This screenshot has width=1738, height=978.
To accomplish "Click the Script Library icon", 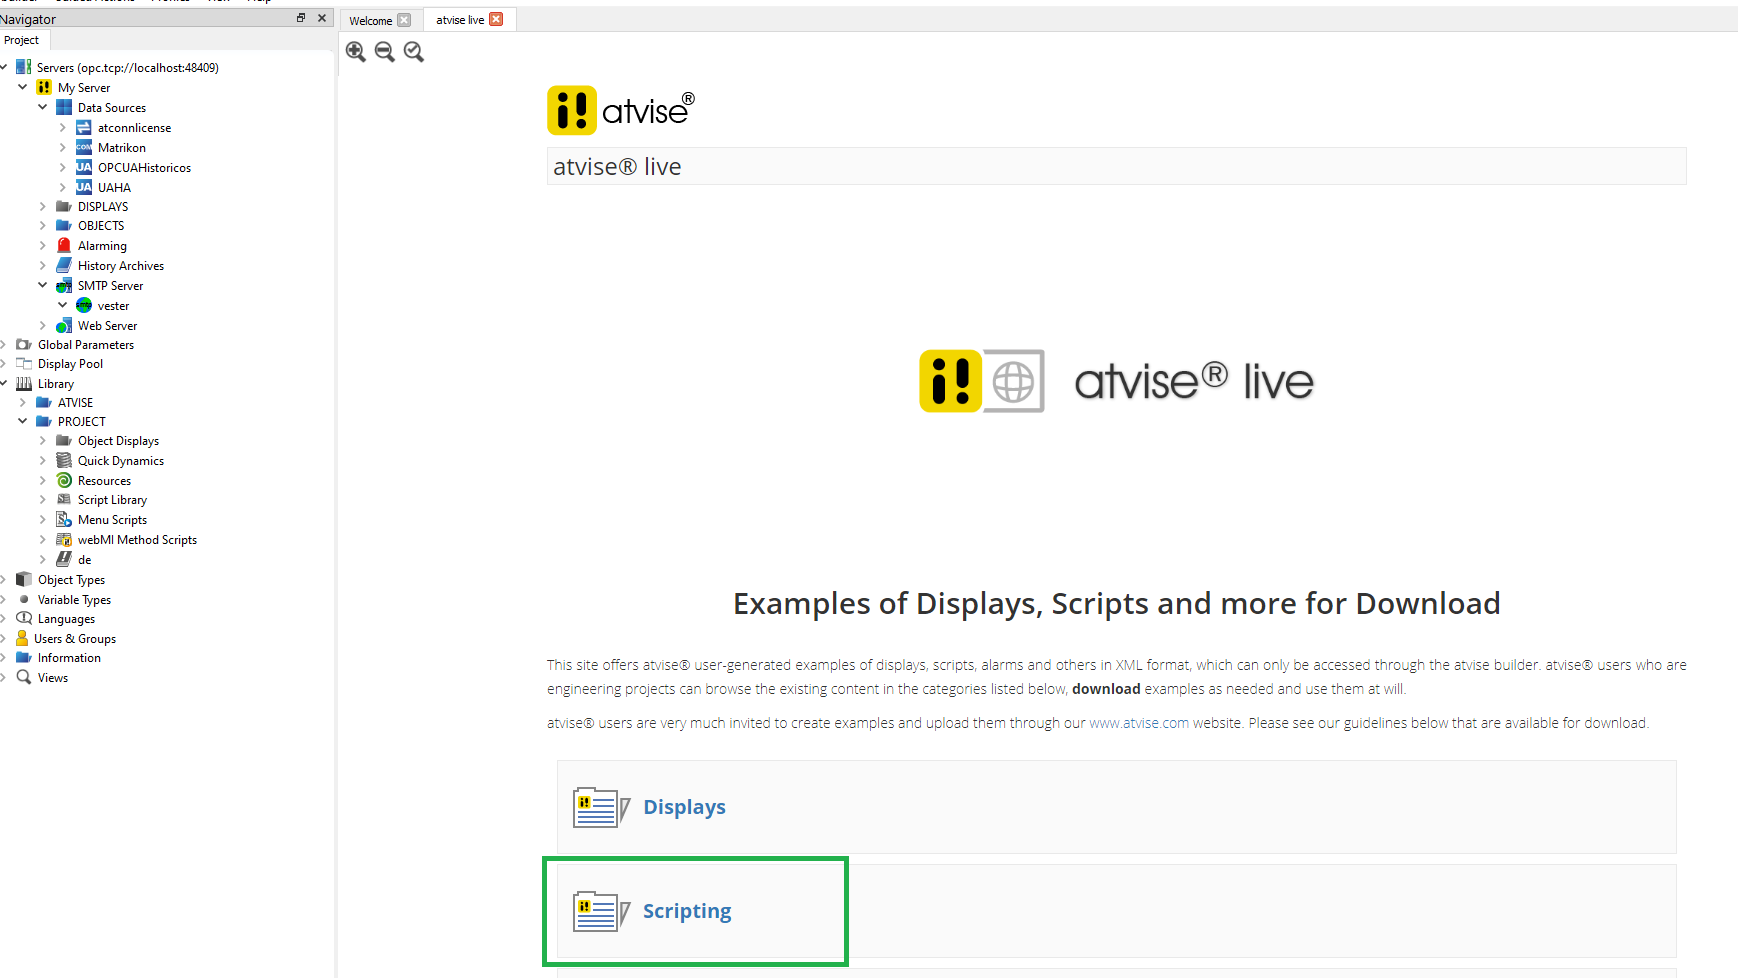I will coord(64,499).
